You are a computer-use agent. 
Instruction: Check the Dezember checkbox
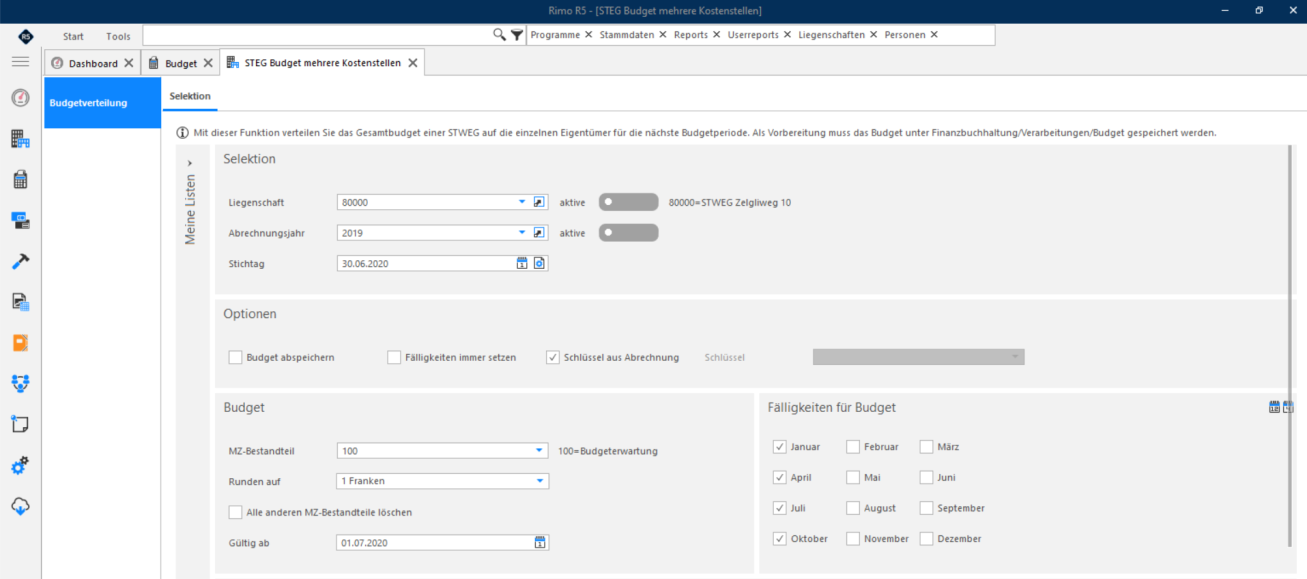pos(927,538)
